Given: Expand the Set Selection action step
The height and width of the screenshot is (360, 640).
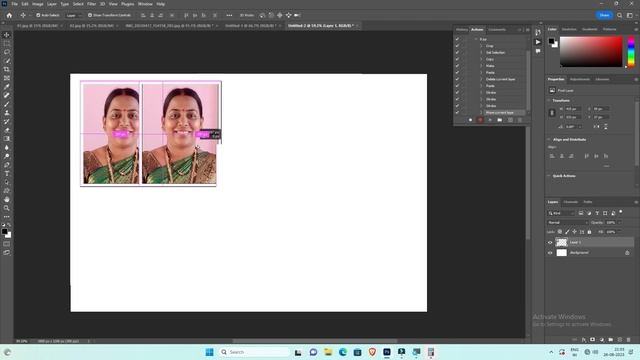Looking at the screenshot, I should [x=481, y=52].
